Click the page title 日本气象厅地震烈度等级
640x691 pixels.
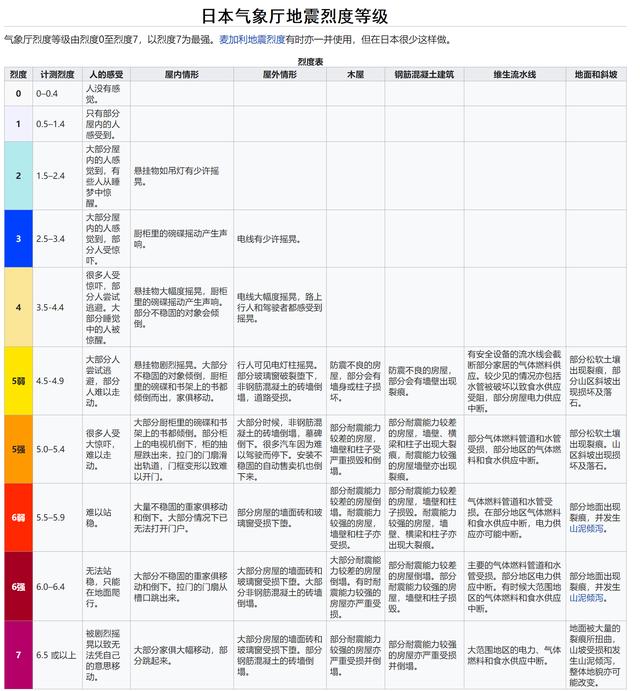click(x=294, y=16)
